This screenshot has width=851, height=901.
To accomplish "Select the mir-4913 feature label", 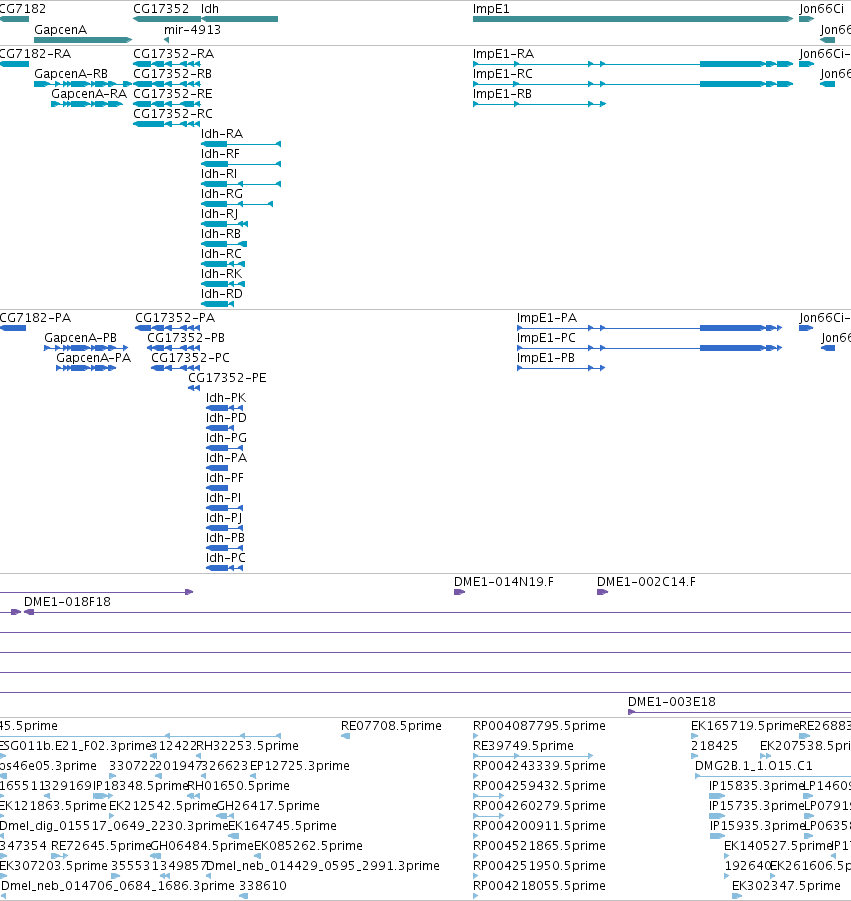I will click(x=192, y=29).
